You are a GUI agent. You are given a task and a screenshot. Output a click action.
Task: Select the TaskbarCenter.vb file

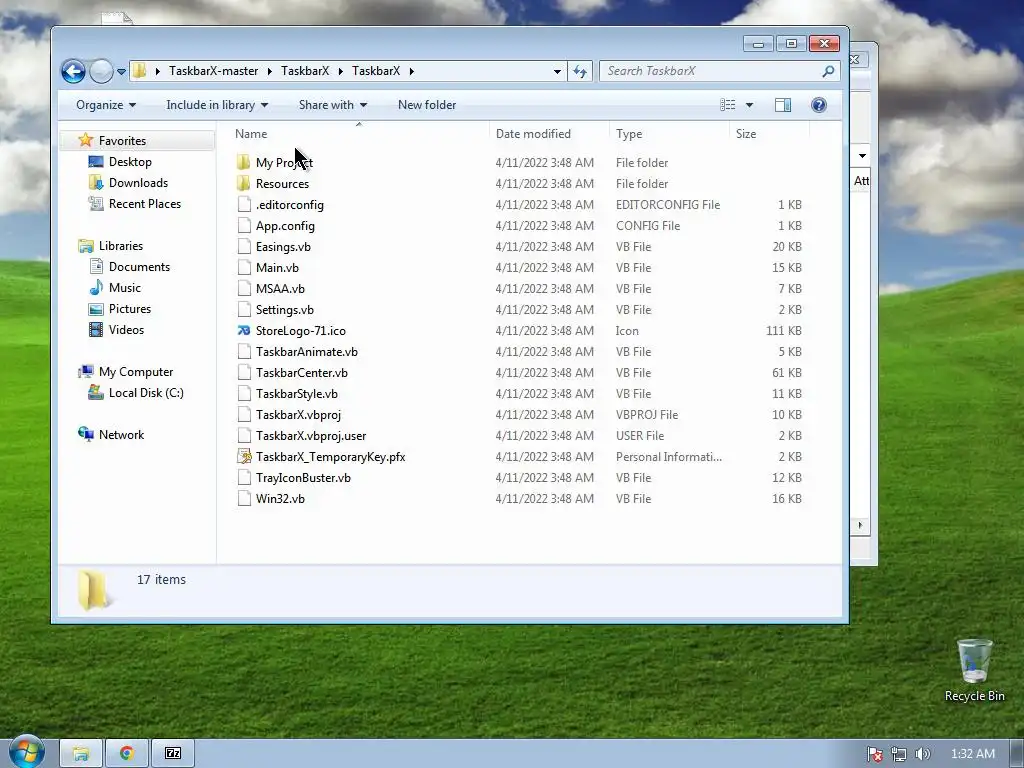pyautogui.click(x=302, y=373)
